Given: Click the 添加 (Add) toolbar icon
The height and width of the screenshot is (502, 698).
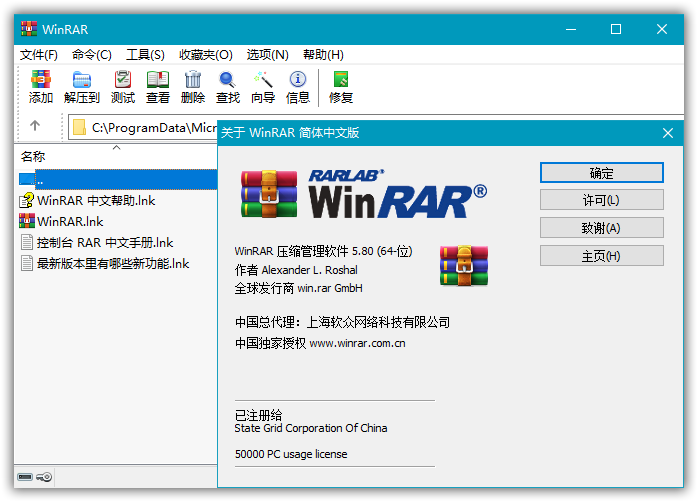Looking at the screenshot, I should (41, 80).
